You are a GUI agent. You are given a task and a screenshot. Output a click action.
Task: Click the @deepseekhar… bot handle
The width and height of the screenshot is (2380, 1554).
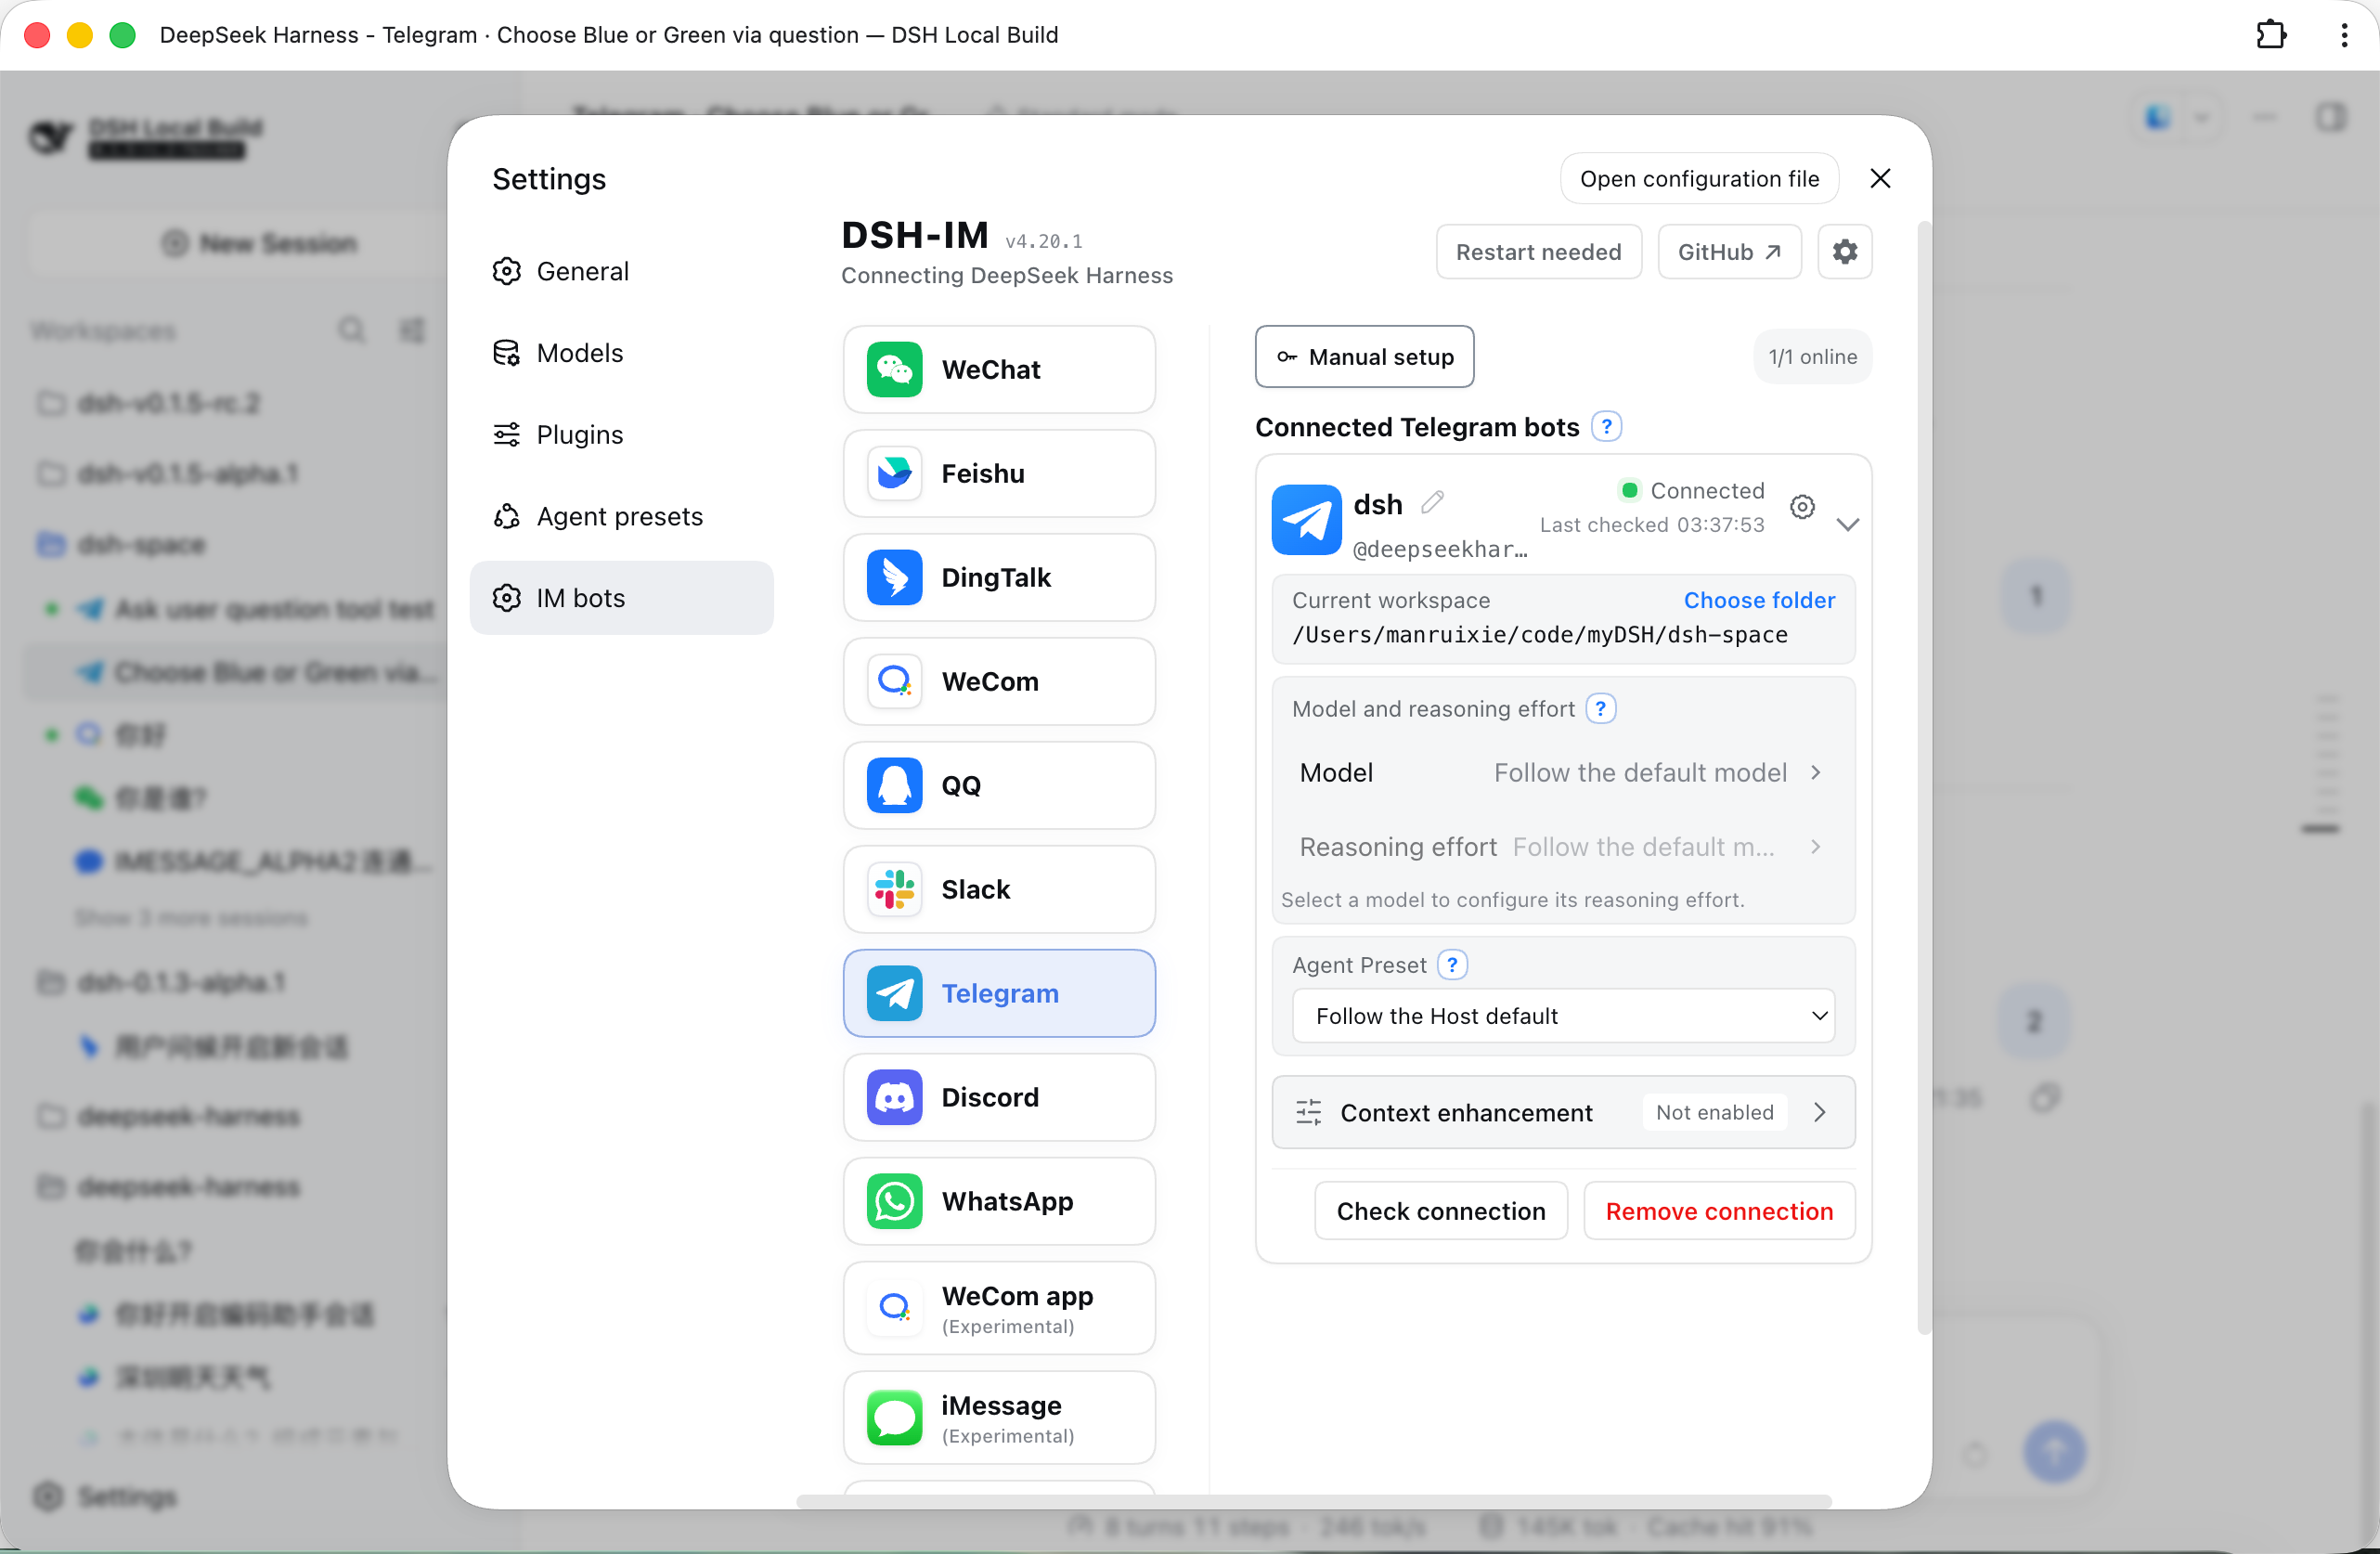click(1439, 550)
